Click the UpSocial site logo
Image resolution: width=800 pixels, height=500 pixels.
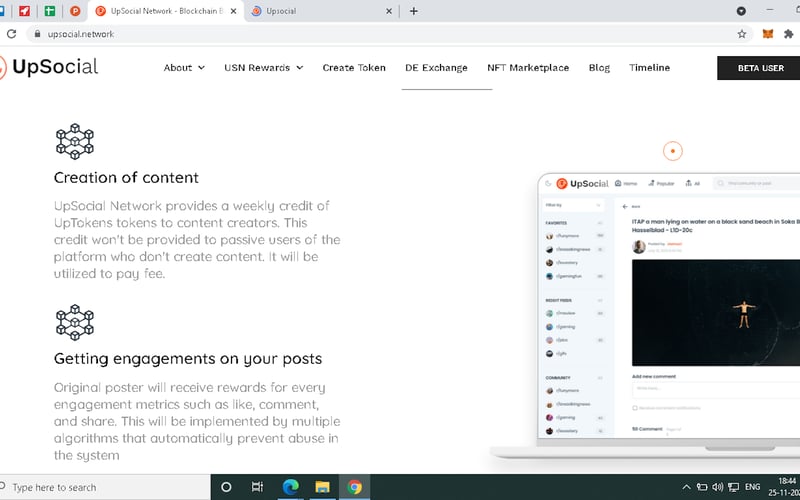[x=48, y=67]
